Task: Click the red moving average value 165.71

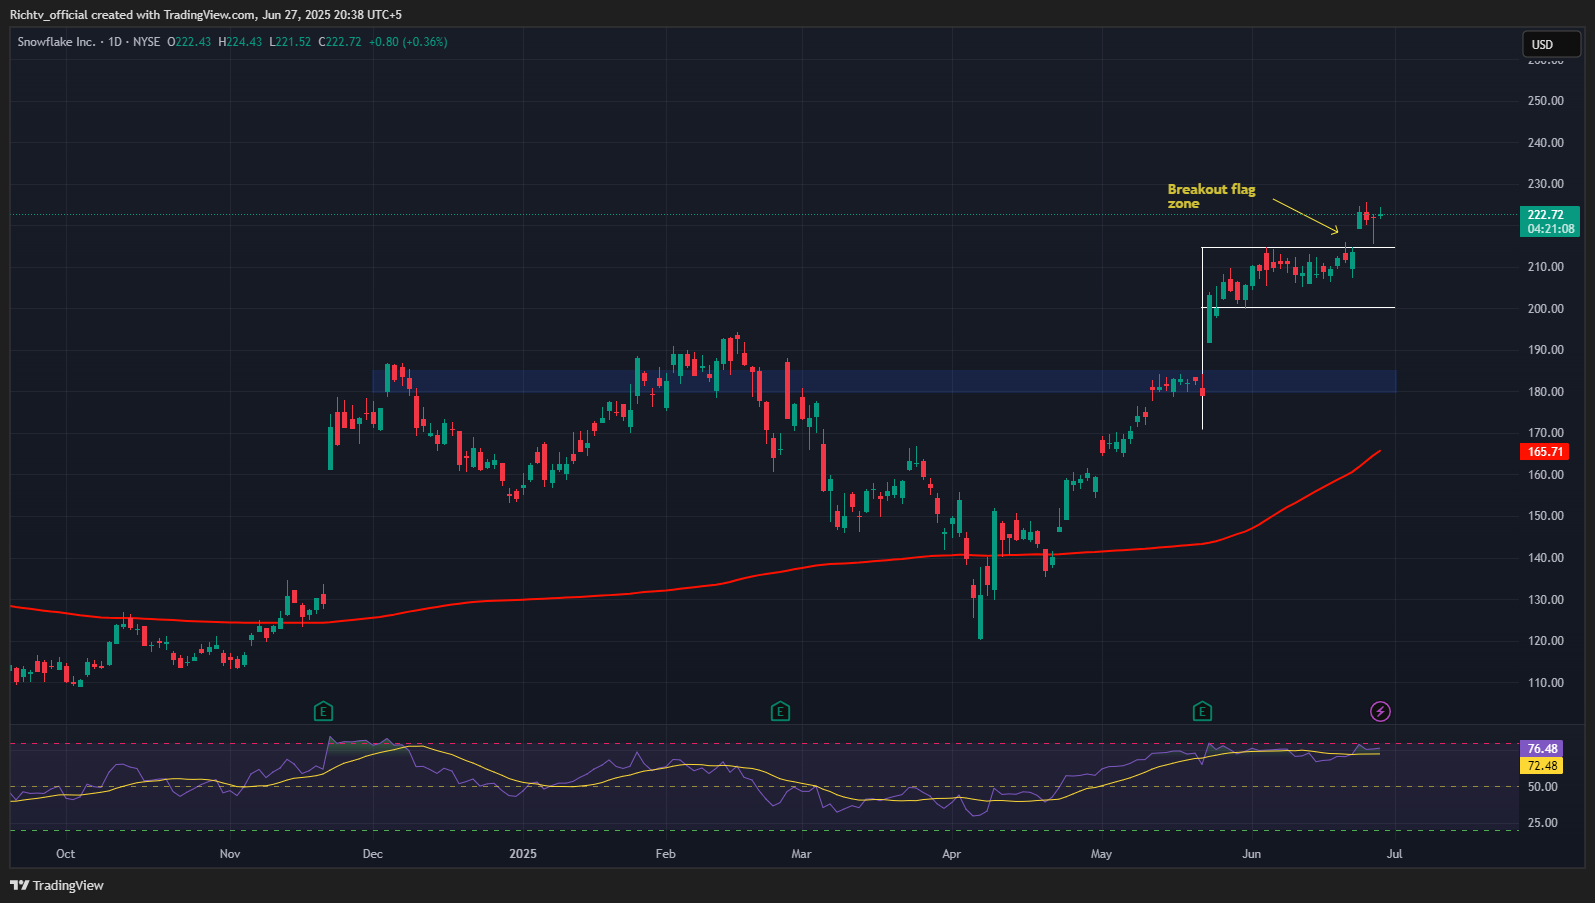Action: pos(1545,452)
